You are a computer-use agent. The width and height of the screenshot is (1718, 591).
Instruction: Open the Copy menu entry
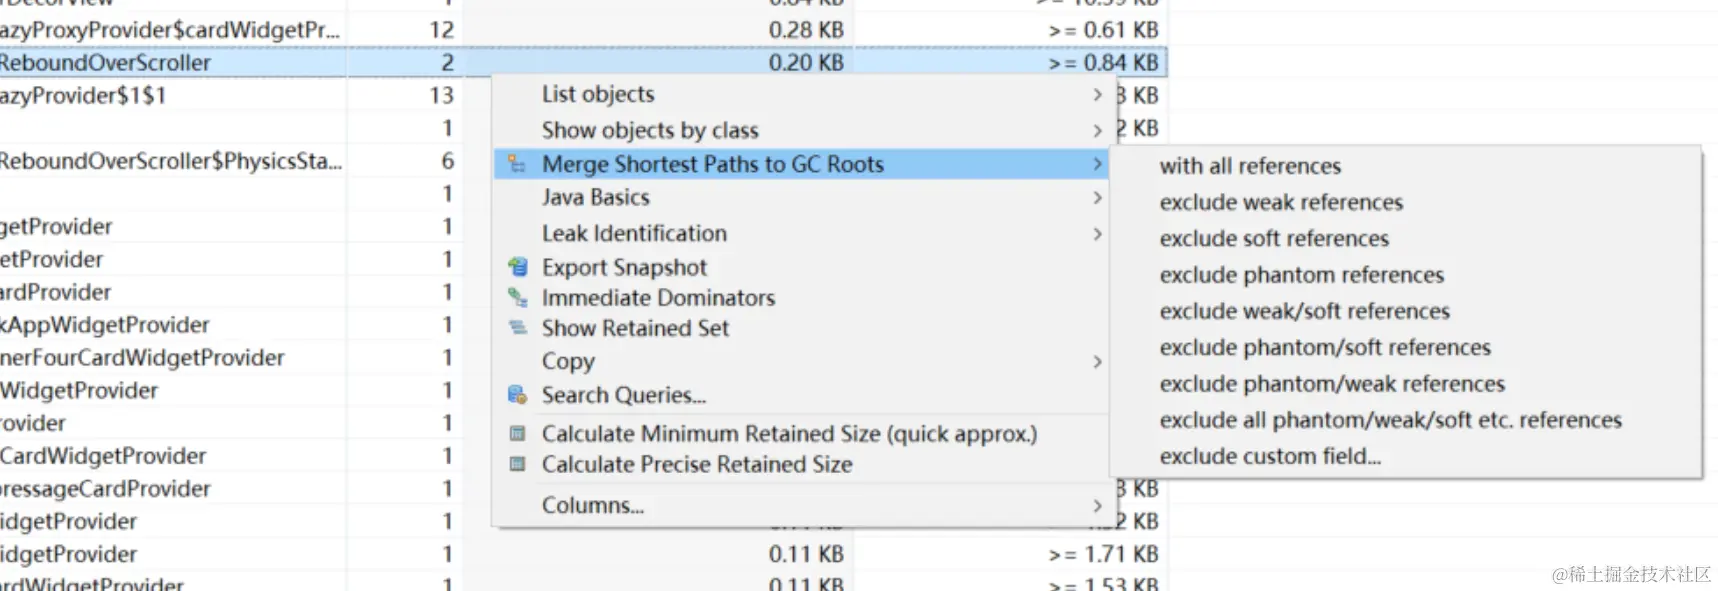[568, 361]
